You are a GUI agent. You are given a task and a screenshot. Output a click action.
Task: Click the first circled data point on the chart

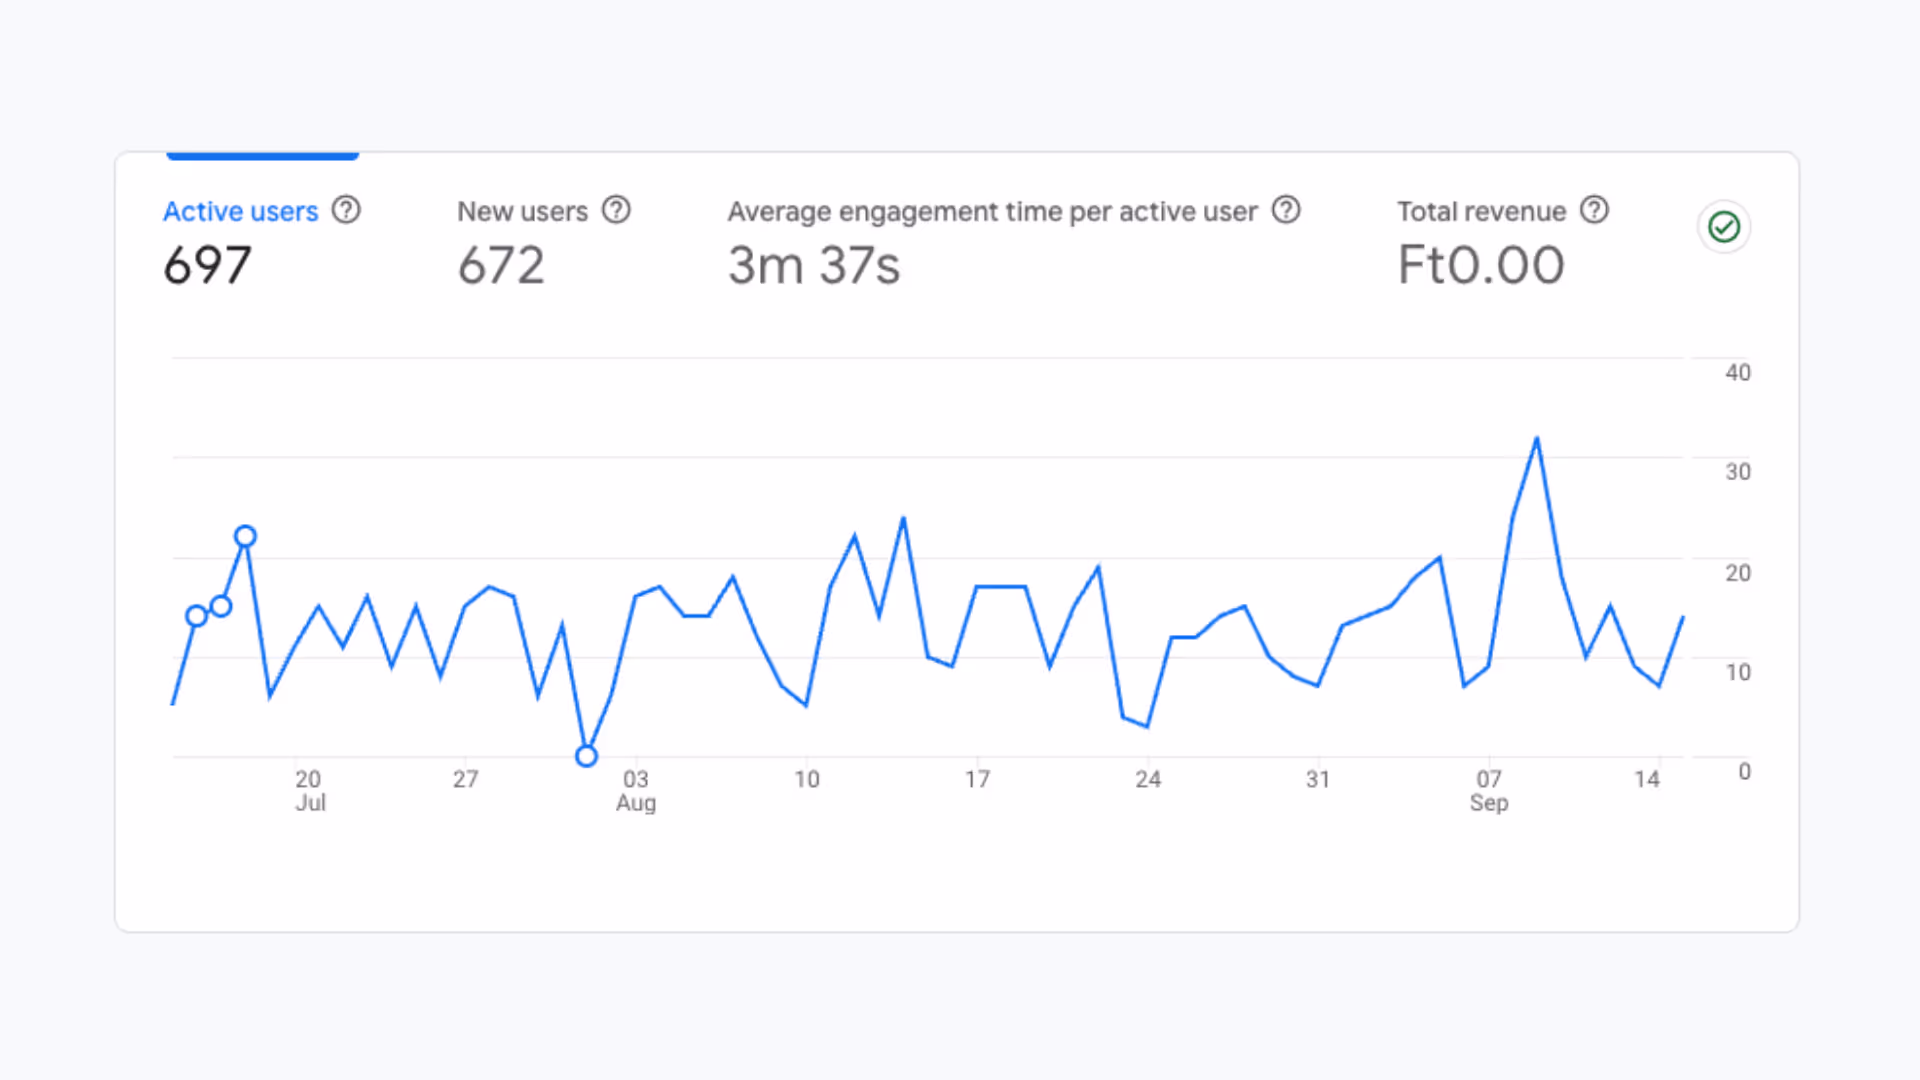pos(197,618)
